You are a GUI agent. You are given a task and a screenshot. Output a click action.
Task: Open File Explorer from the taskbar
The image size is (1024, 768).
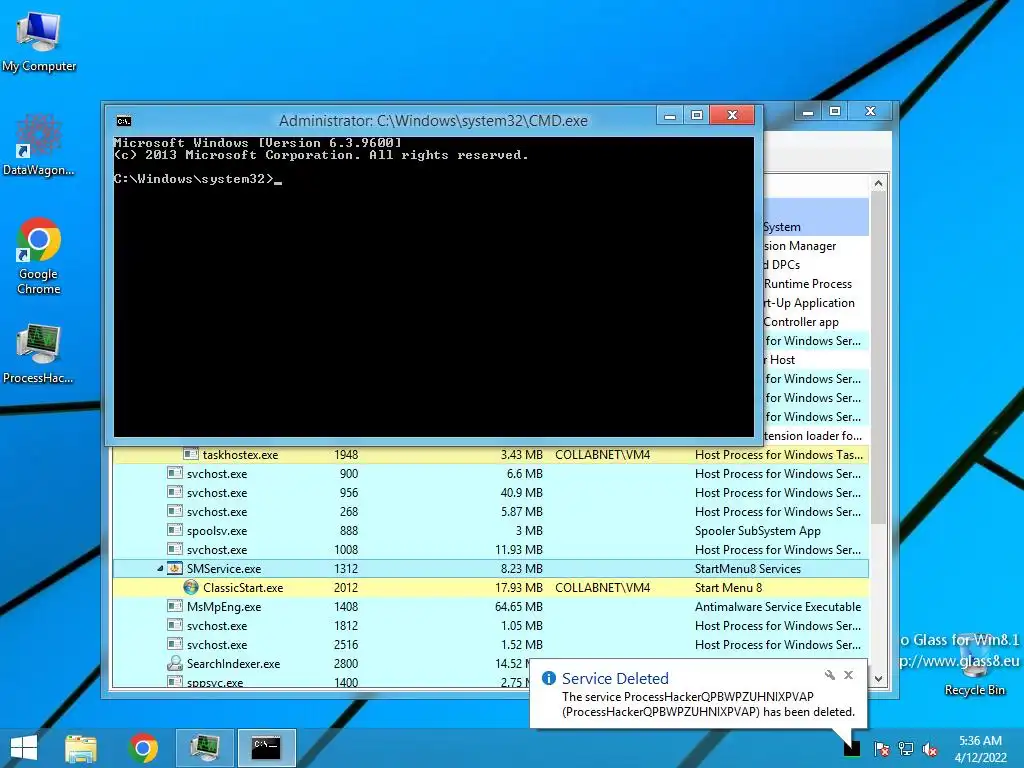81,748
